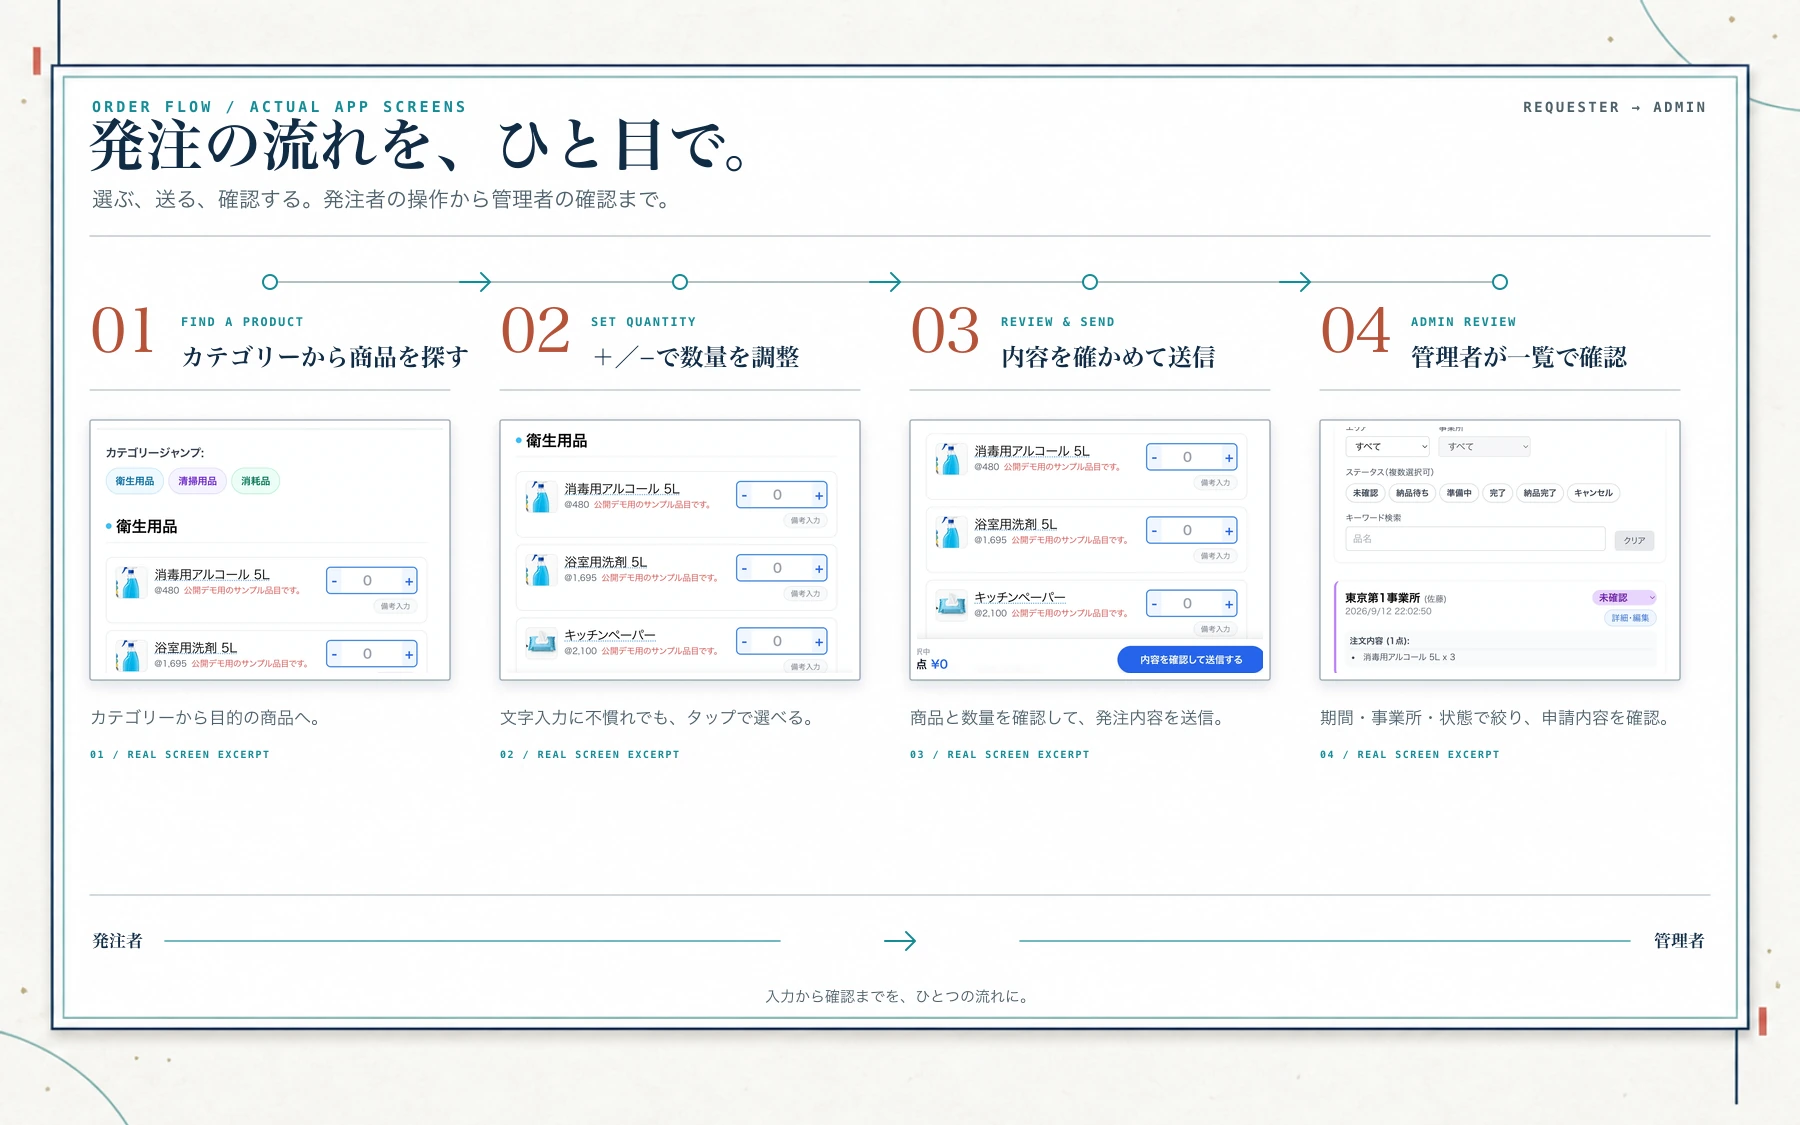Click the キッチンペーパー product image in step 03 screen

[x=950, y=604]
